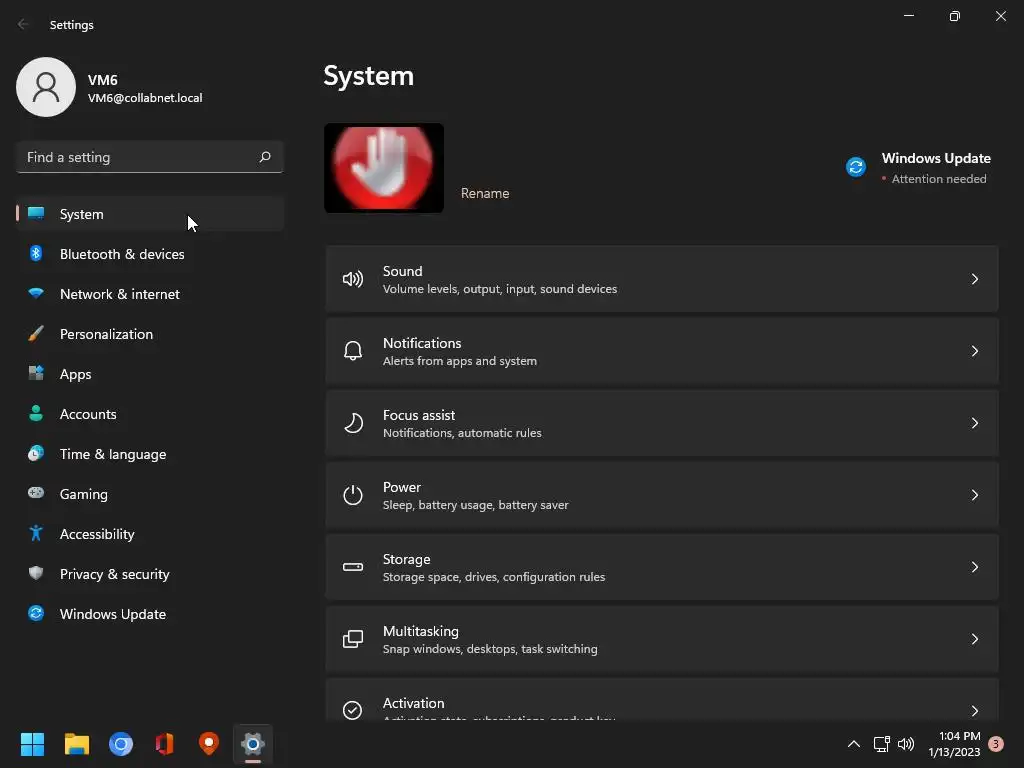Expand the Storage row chevron
Screen dimensions: 1024x768
pos(974,567)
